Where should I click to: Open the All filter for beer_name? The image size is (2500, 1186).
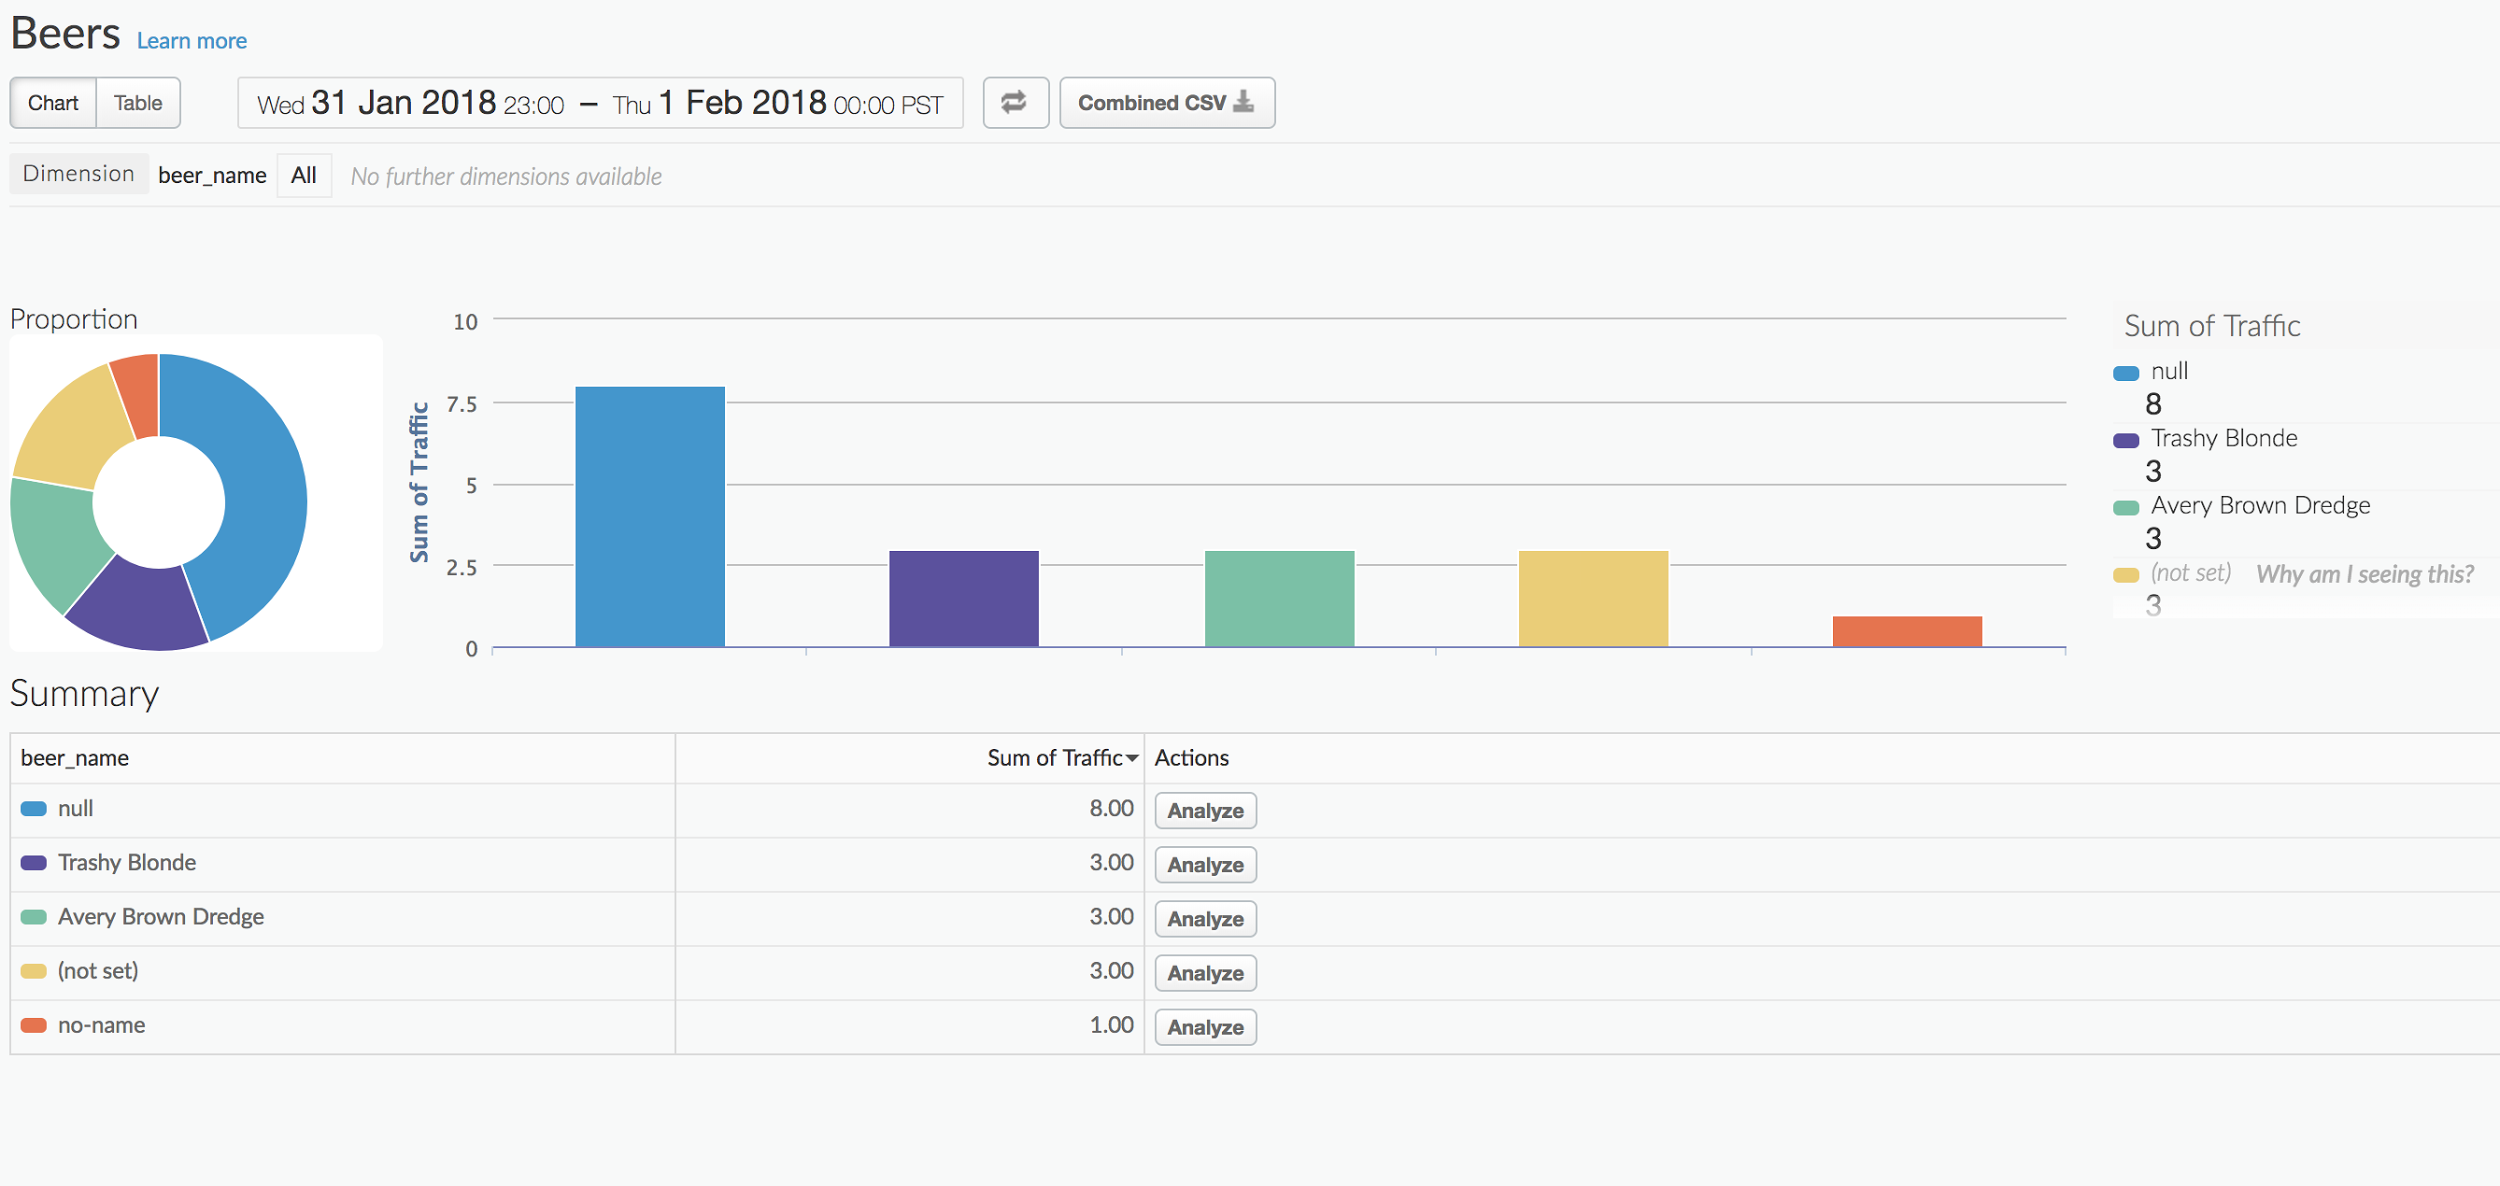click(303, 176)
